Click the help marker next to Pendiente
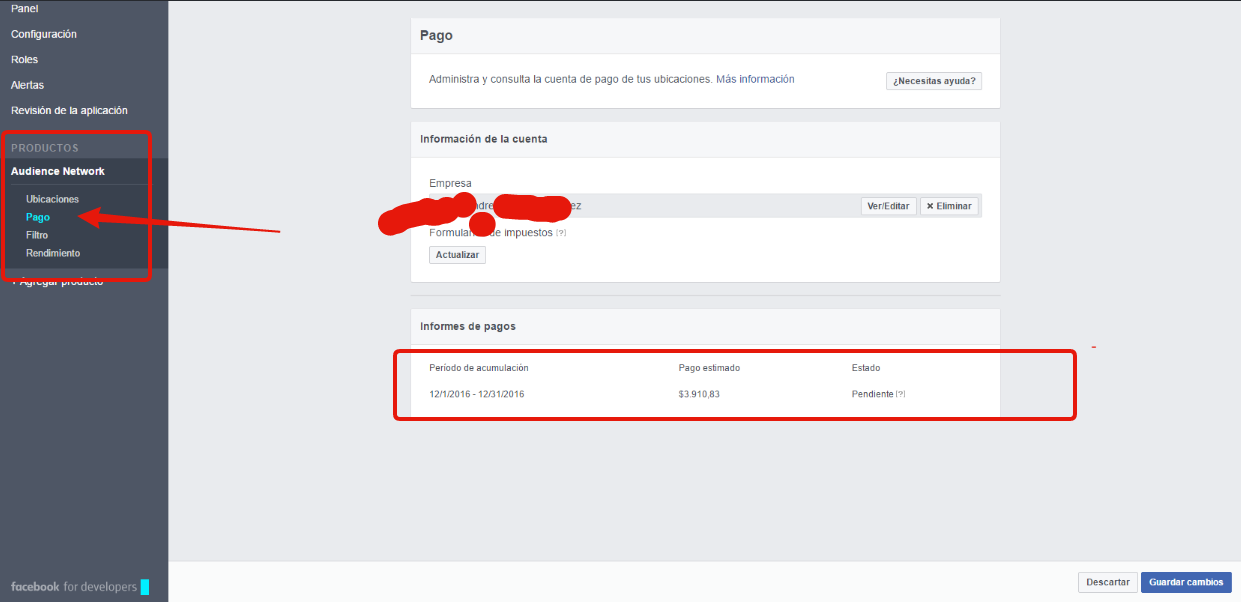 point(901,394)
